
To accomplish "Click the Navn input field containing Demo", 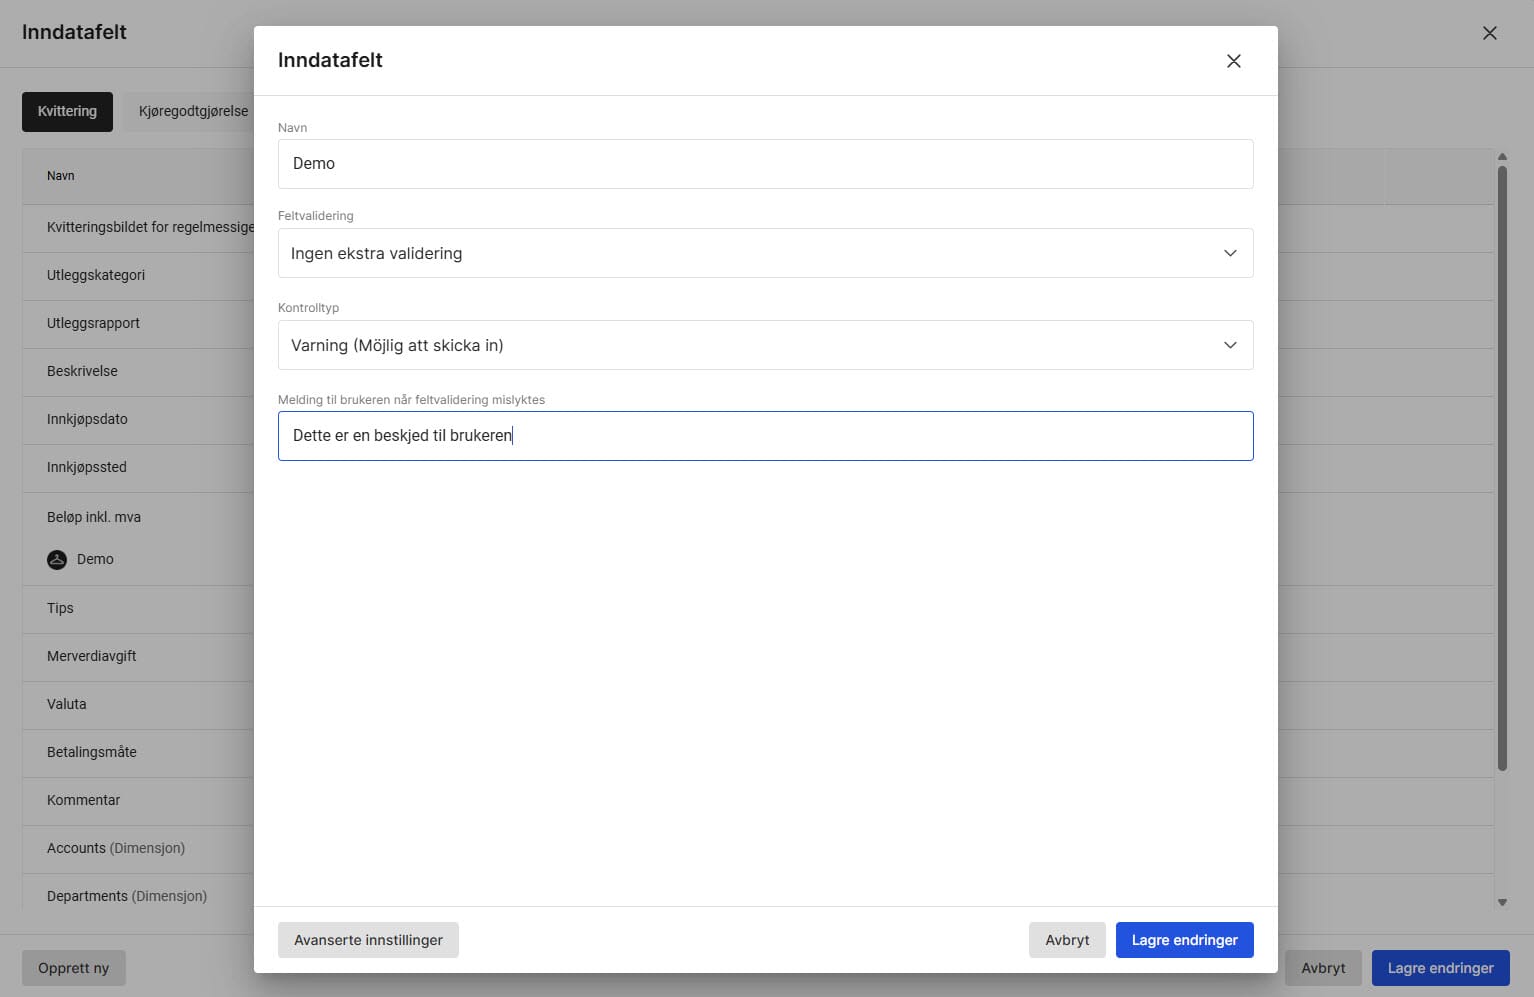I will click(x=764, y=164).
